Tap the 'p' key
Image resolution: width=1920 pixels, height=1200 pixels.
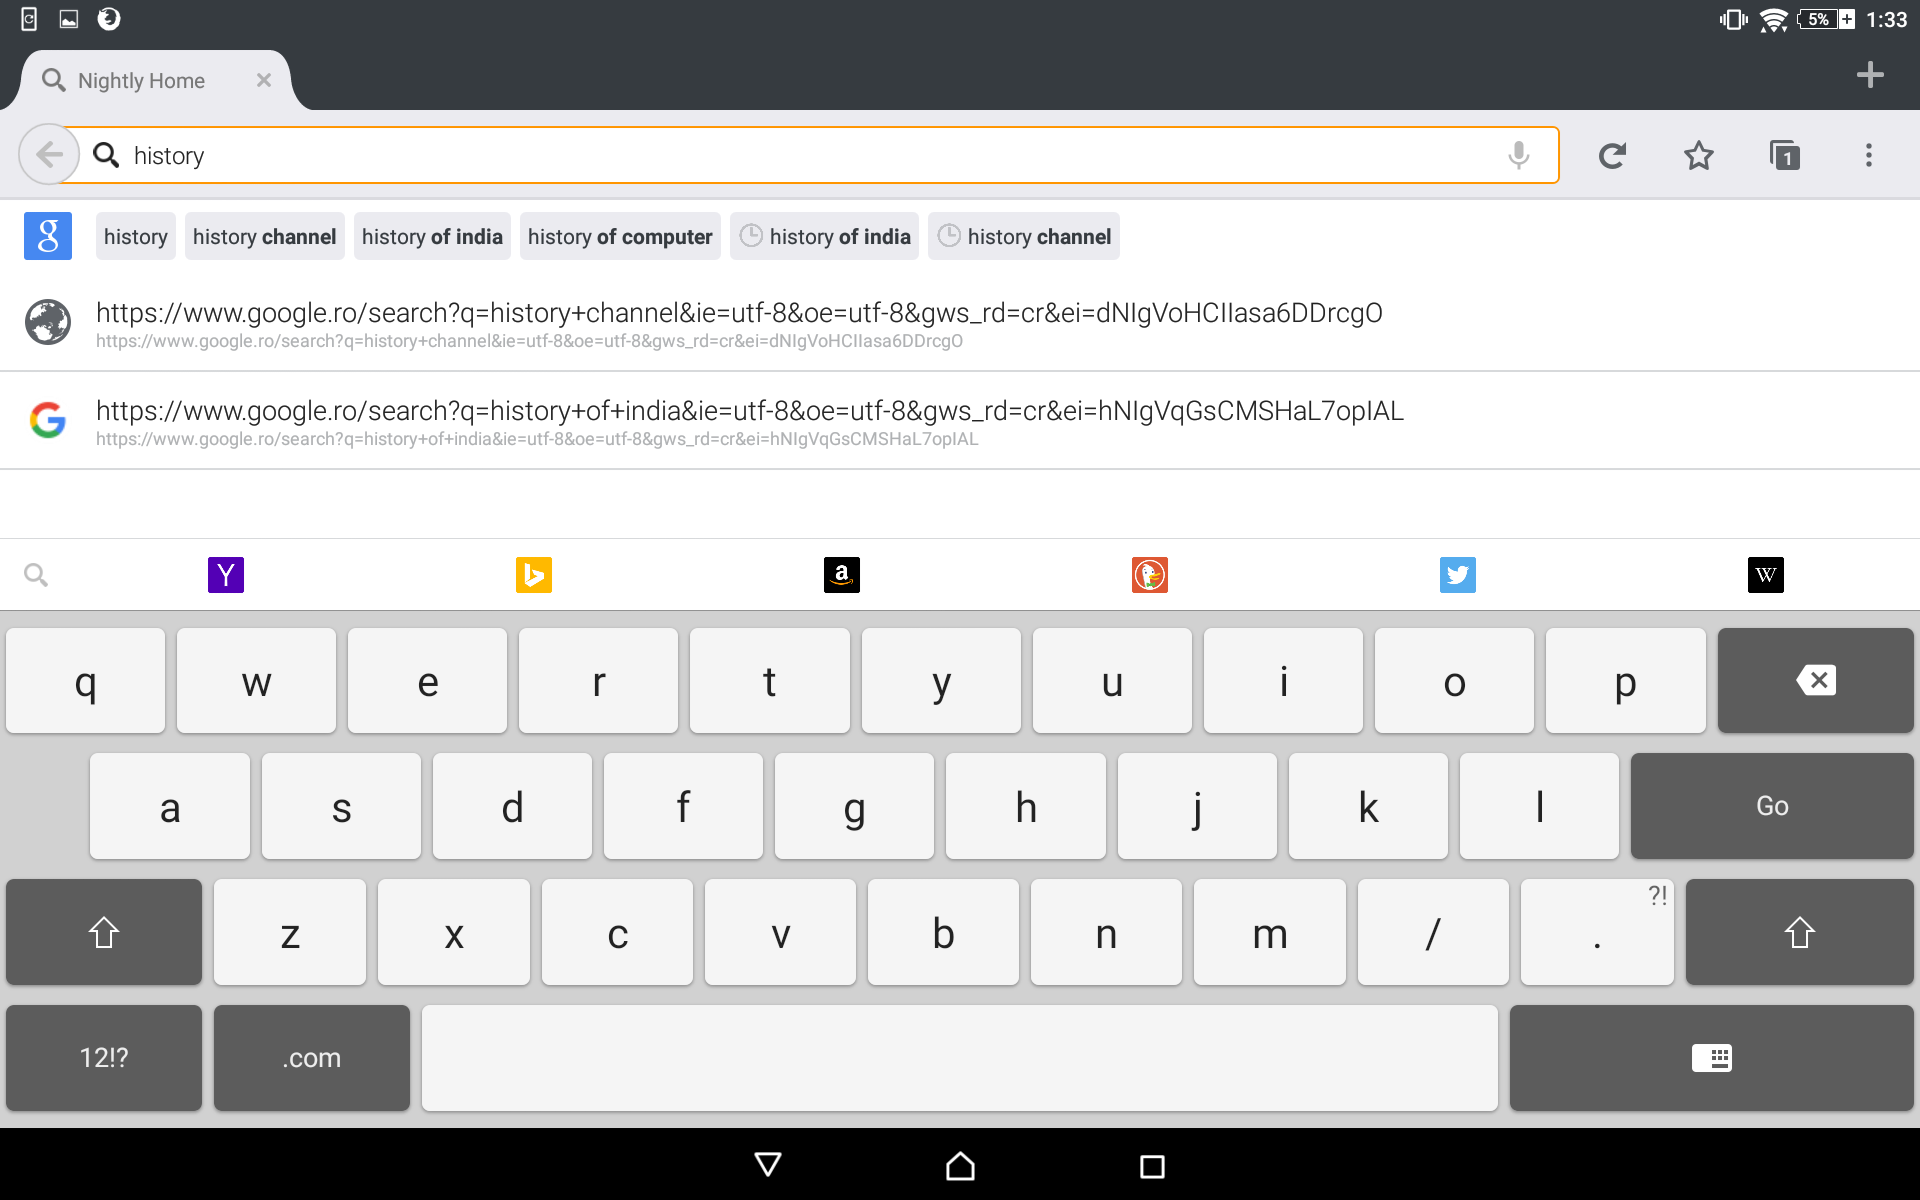click(1626, 681)
